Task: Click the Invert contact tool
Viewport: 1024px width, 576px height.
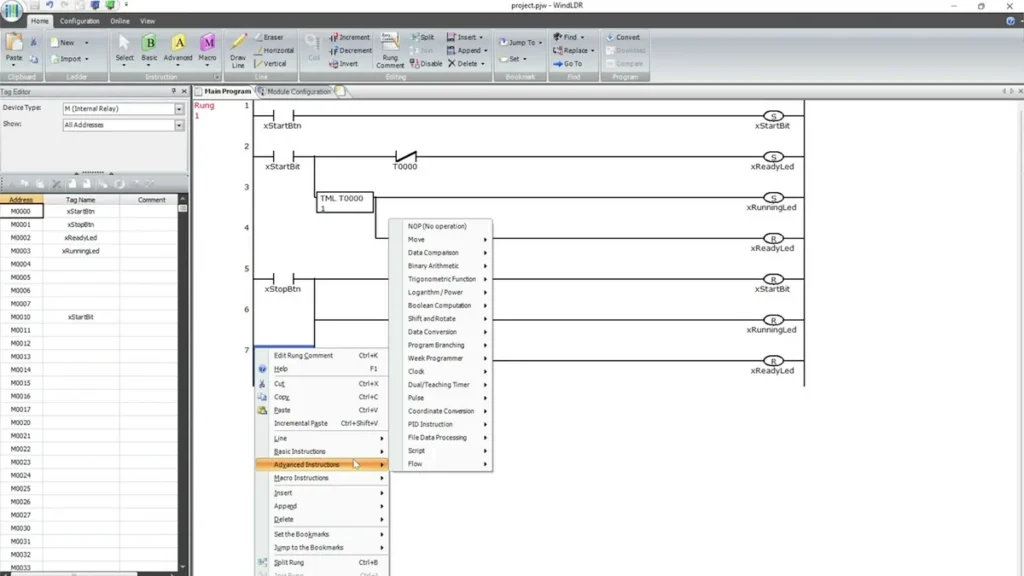Action: click(344, 63)
